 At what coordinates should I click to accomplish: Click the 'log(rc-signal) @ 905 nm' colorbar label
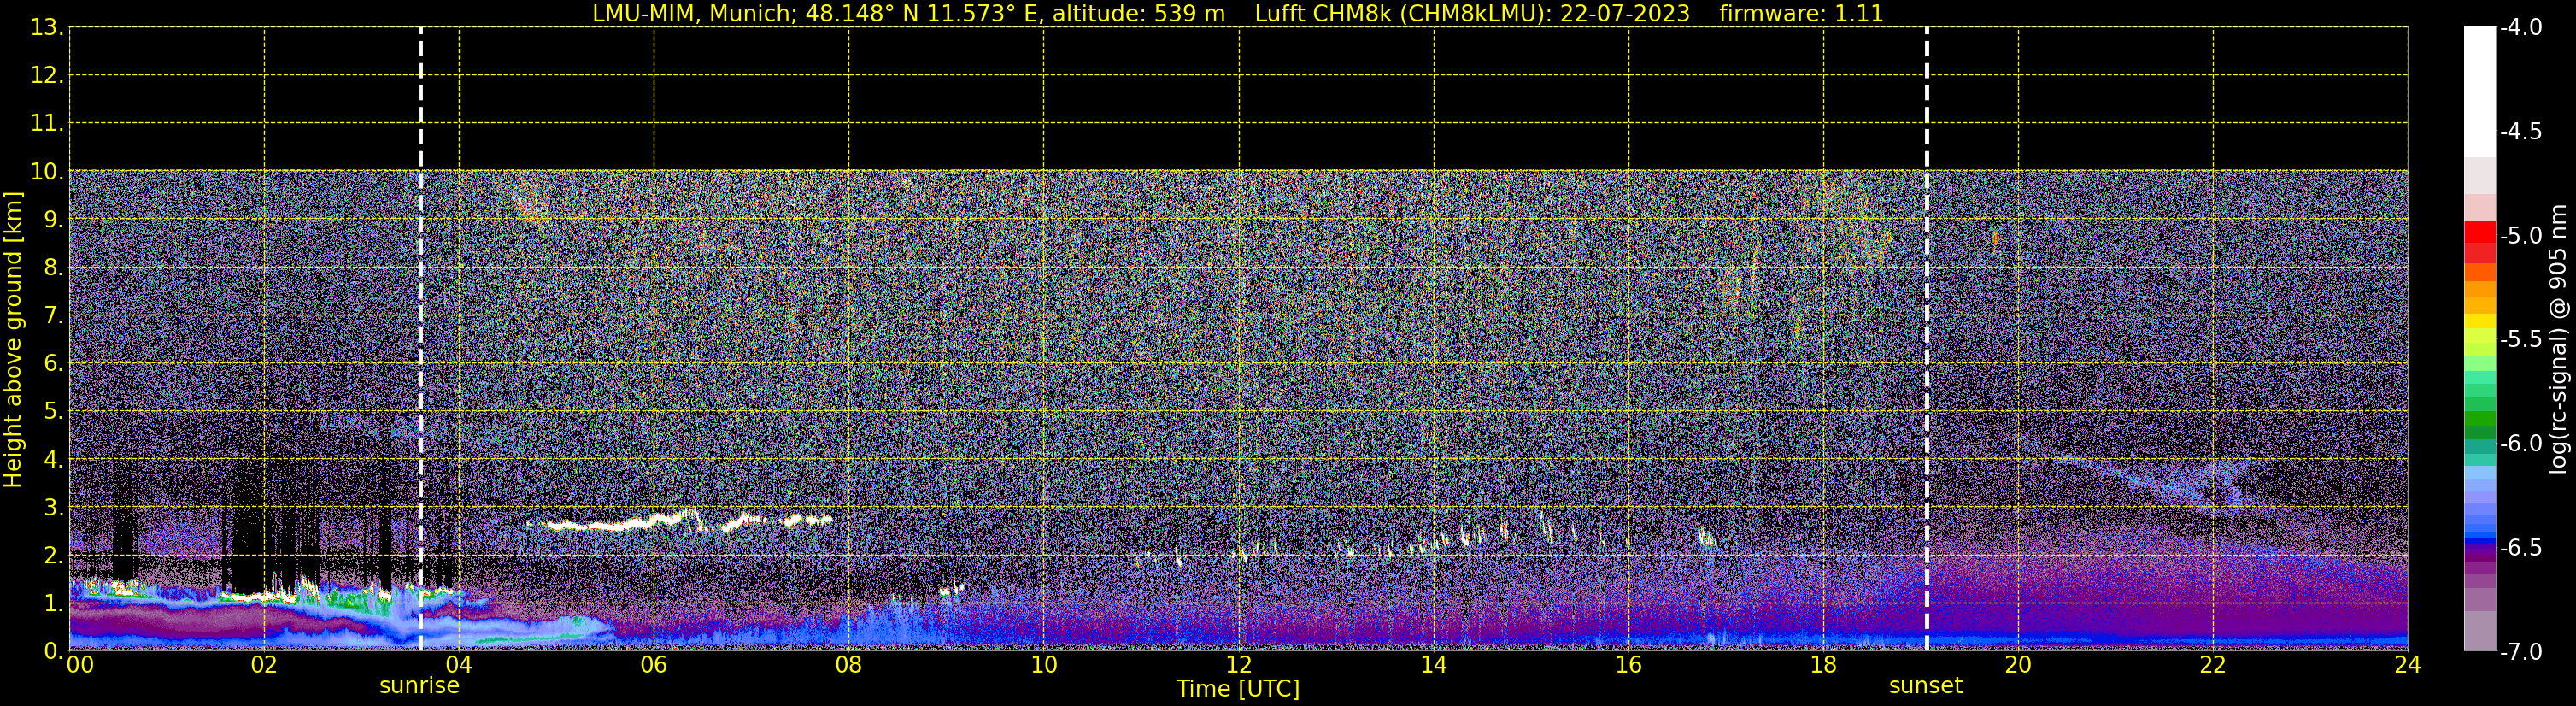[x=2557, y=339]
